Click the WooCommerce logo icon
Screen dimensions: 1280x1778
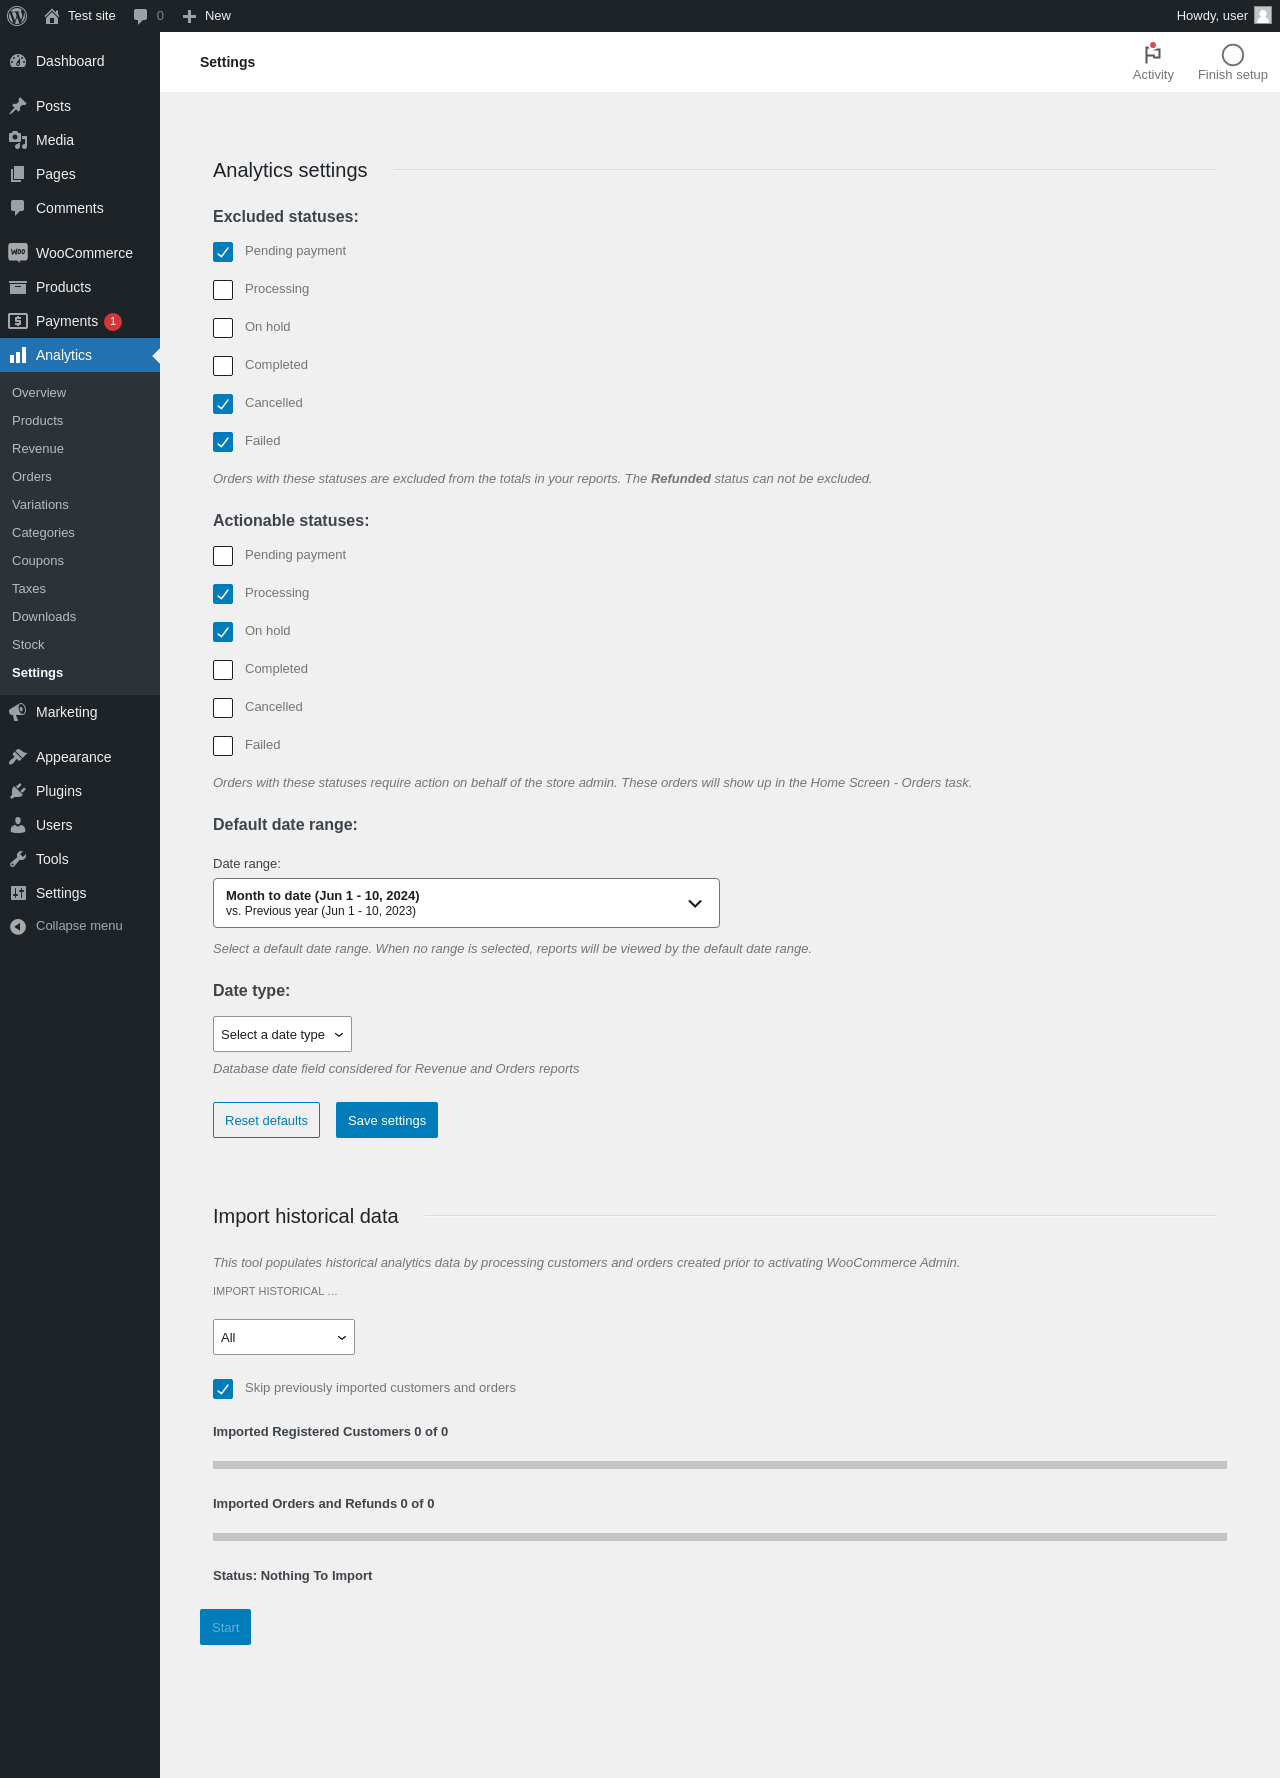tap(18, 253)
